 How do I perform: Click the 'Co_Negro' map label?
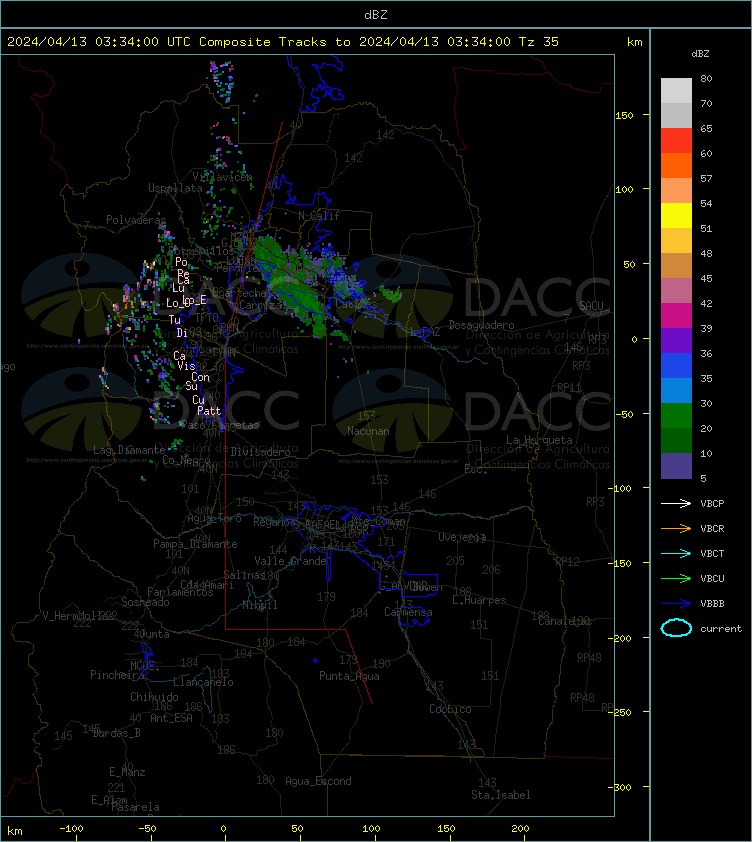point(186,460)
